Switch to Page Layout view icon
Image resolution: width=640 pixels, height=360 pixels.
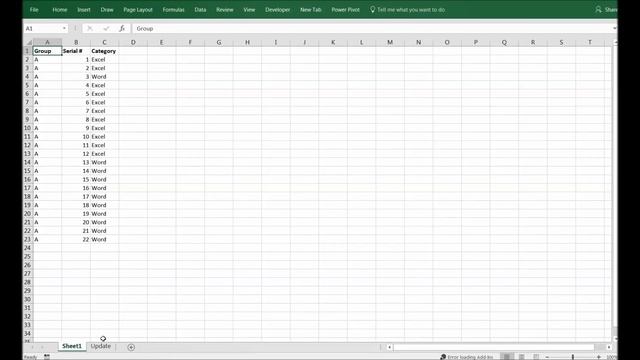click(522, 357)
